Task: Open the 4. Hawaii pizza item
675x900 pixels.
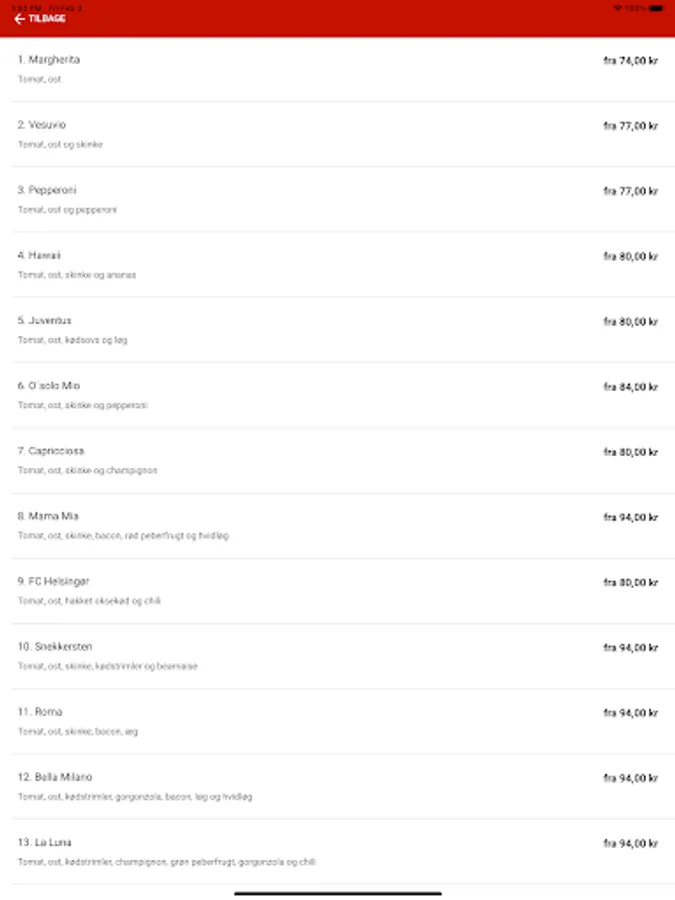Action: 338,265
